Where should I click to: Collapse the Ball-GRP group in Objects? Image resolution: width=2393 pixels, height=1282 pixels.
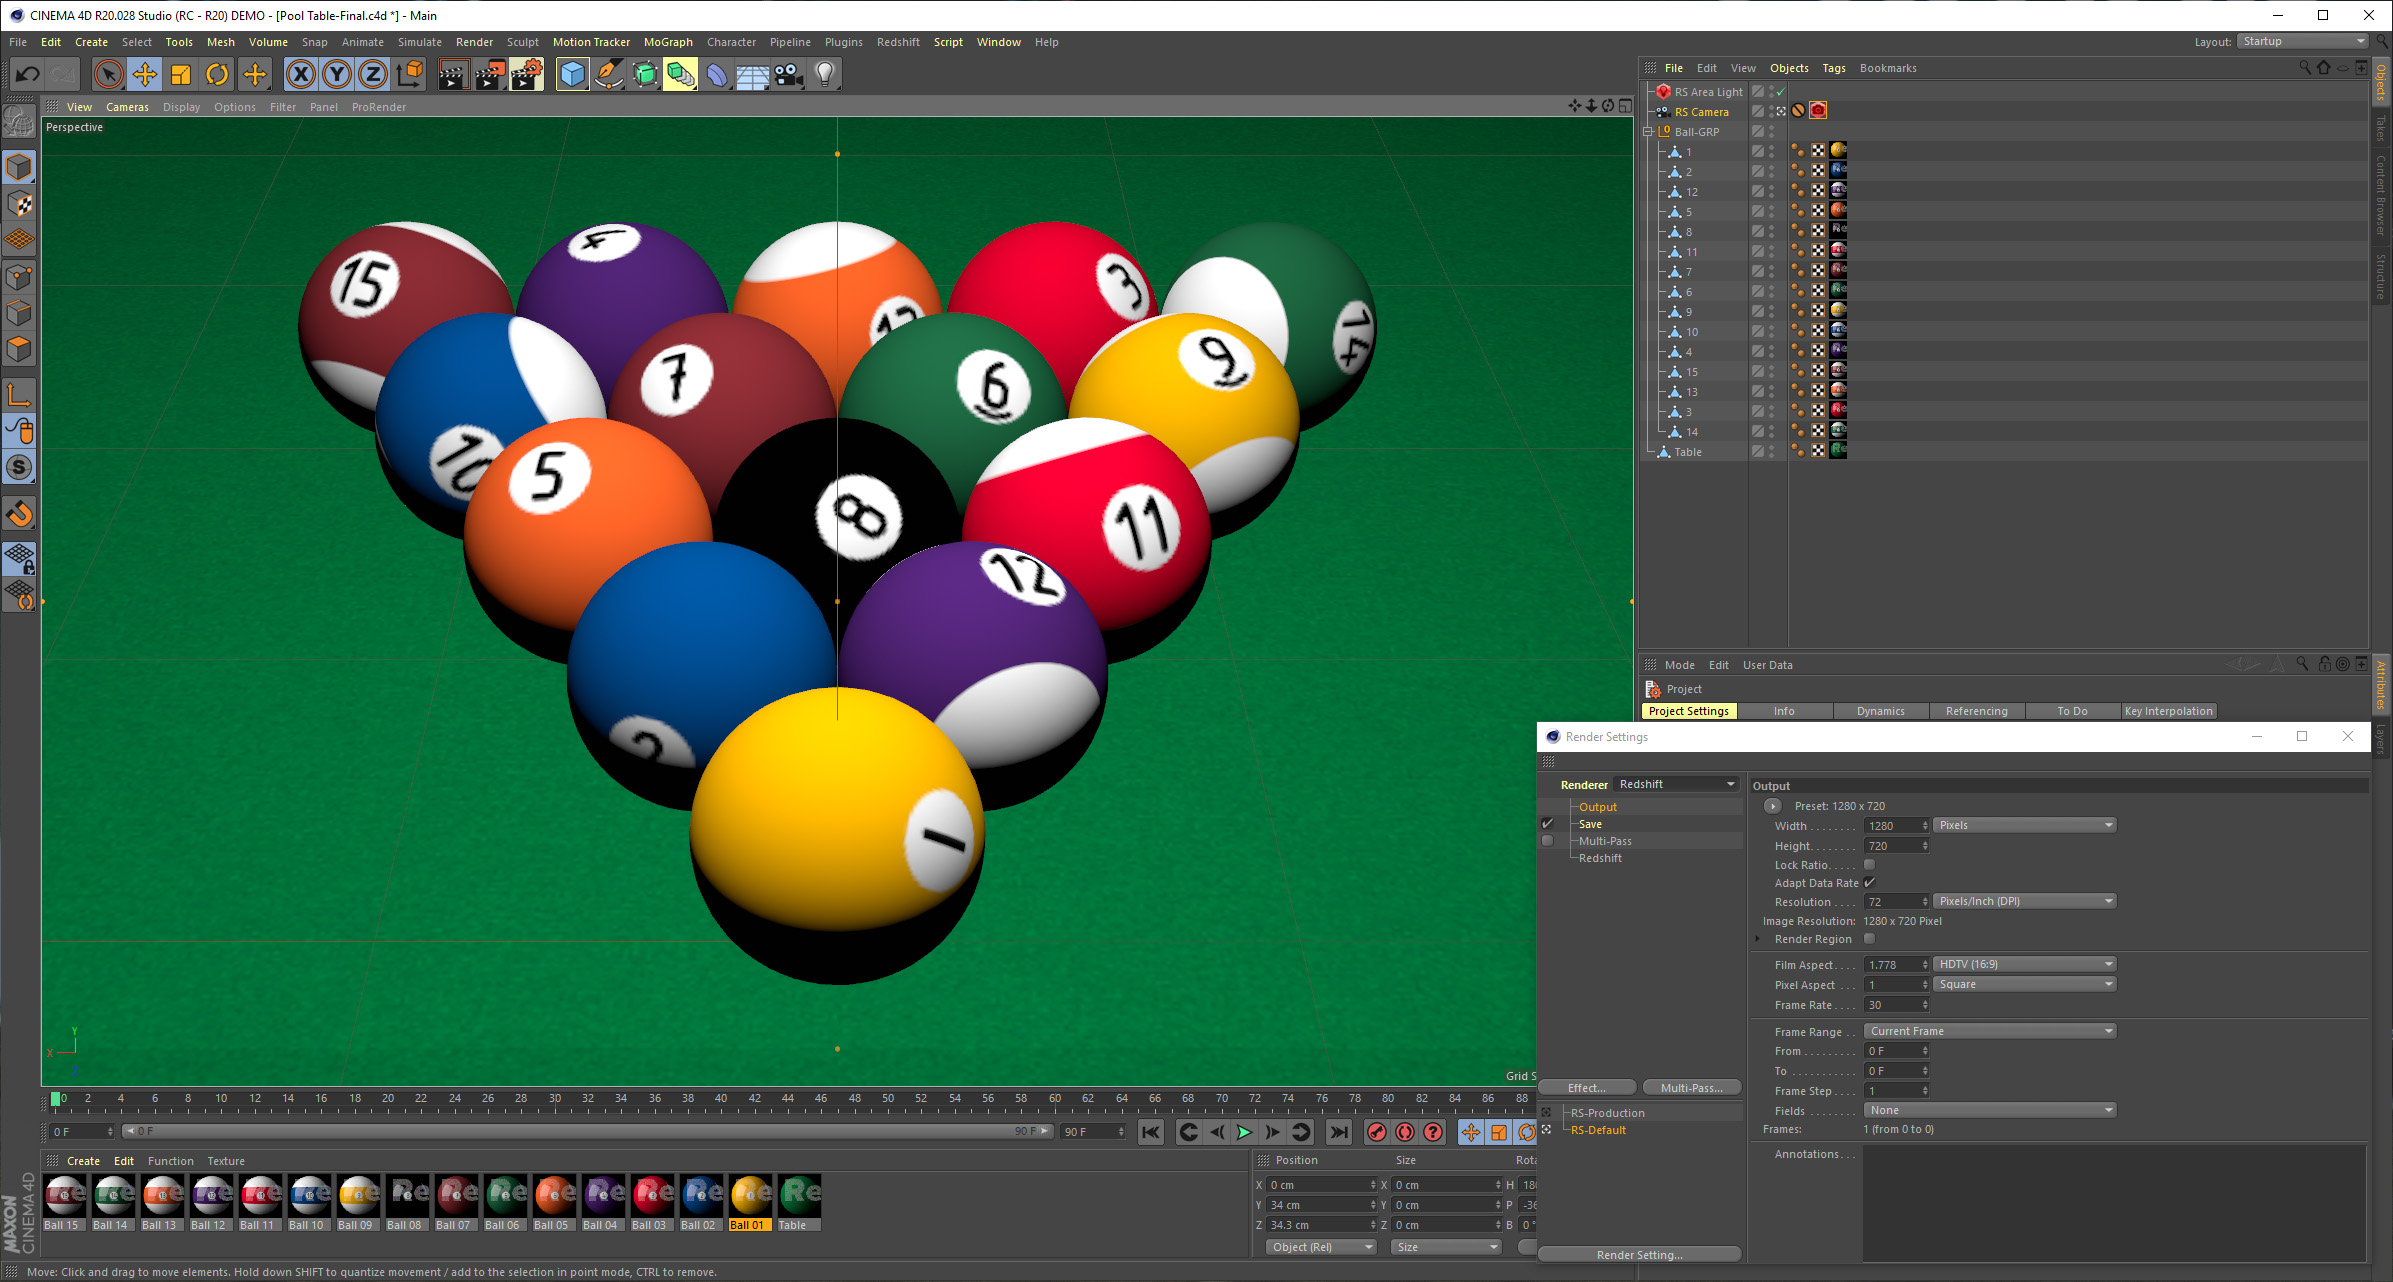(1648, 132)
